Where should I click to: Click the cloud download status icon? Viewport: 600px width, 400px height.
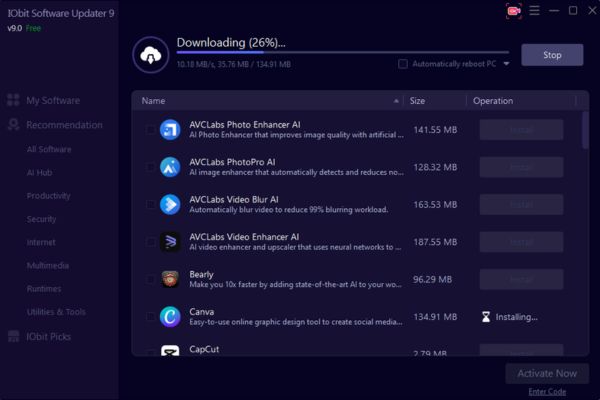coord(151,55)
